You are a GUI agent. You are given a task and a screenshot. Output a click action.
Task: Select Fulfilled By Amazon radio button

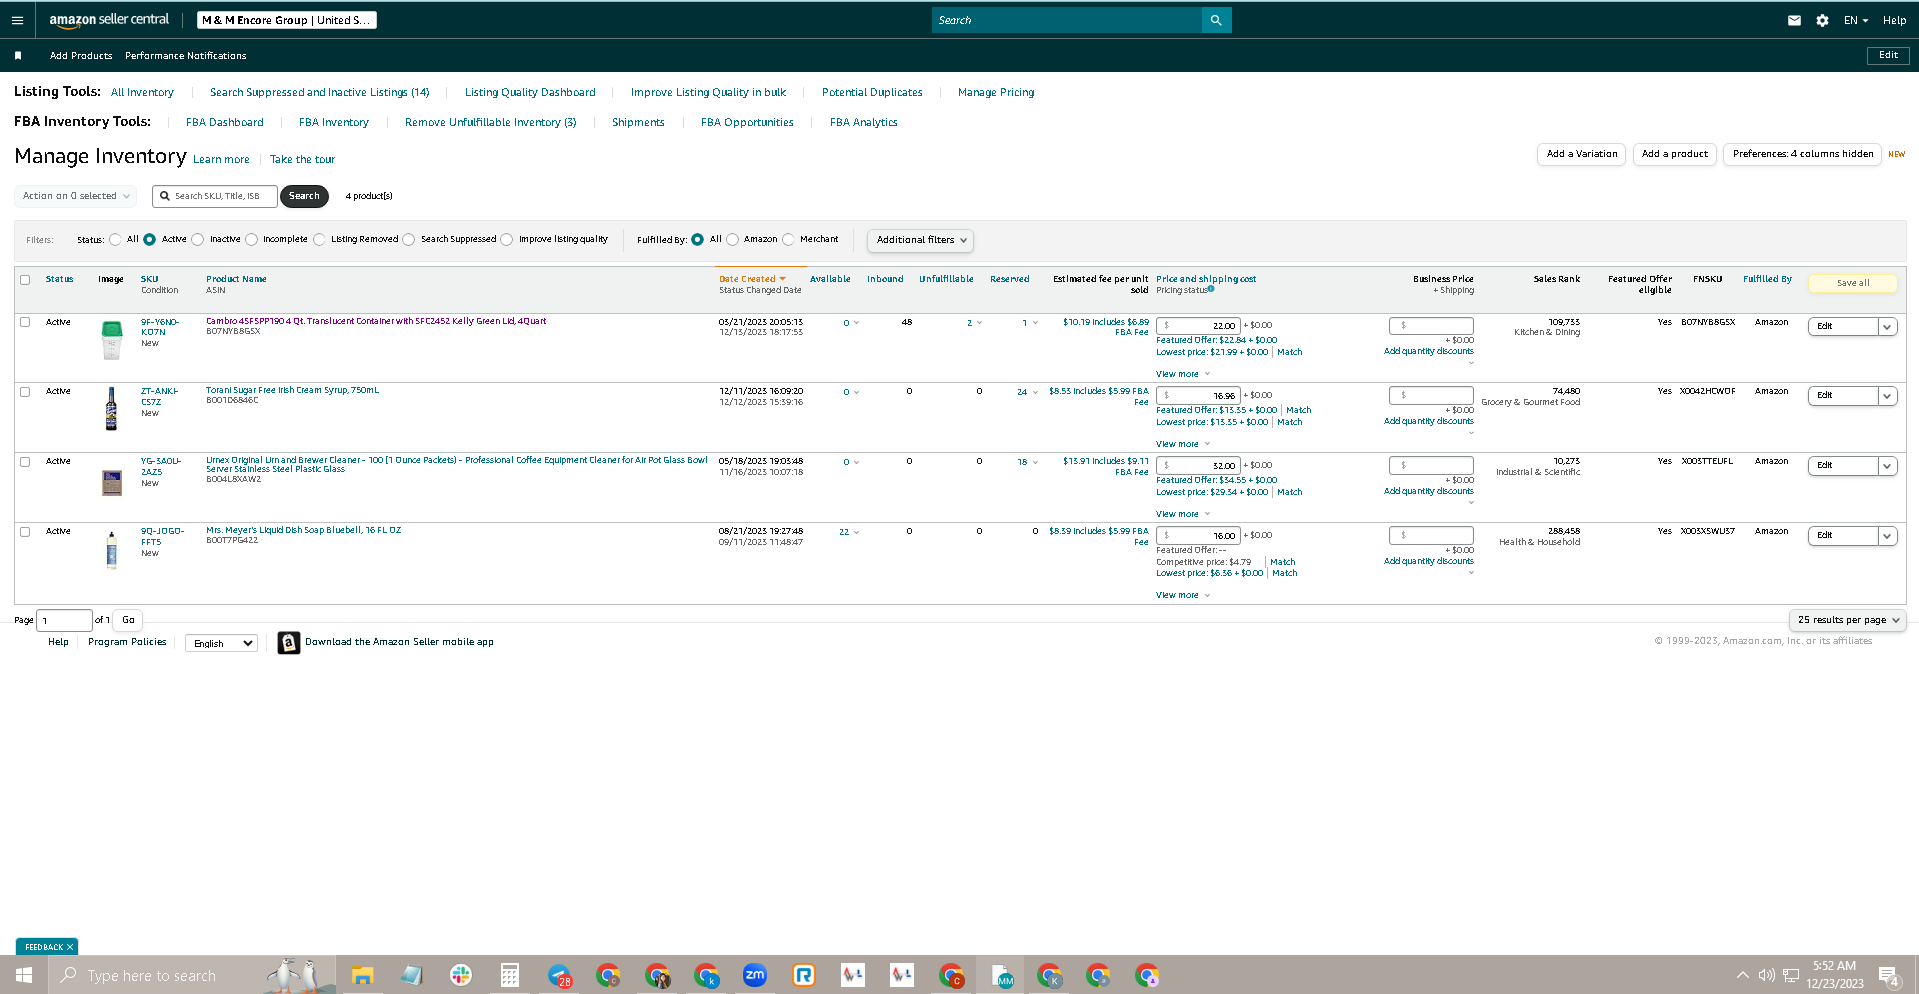733,240
